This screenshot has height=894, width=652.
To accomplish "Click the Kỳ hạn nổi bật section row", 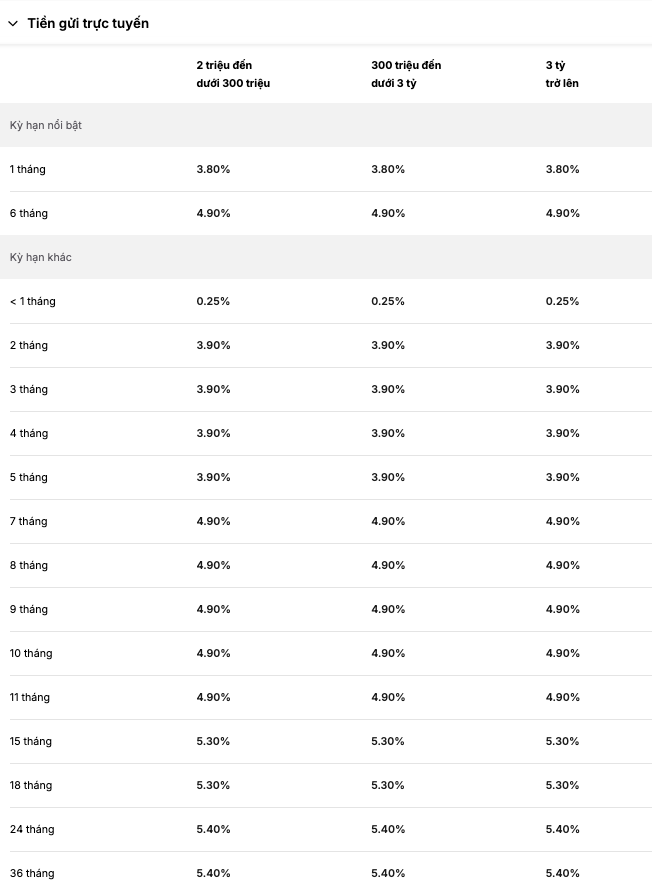I will click(326, 125).
